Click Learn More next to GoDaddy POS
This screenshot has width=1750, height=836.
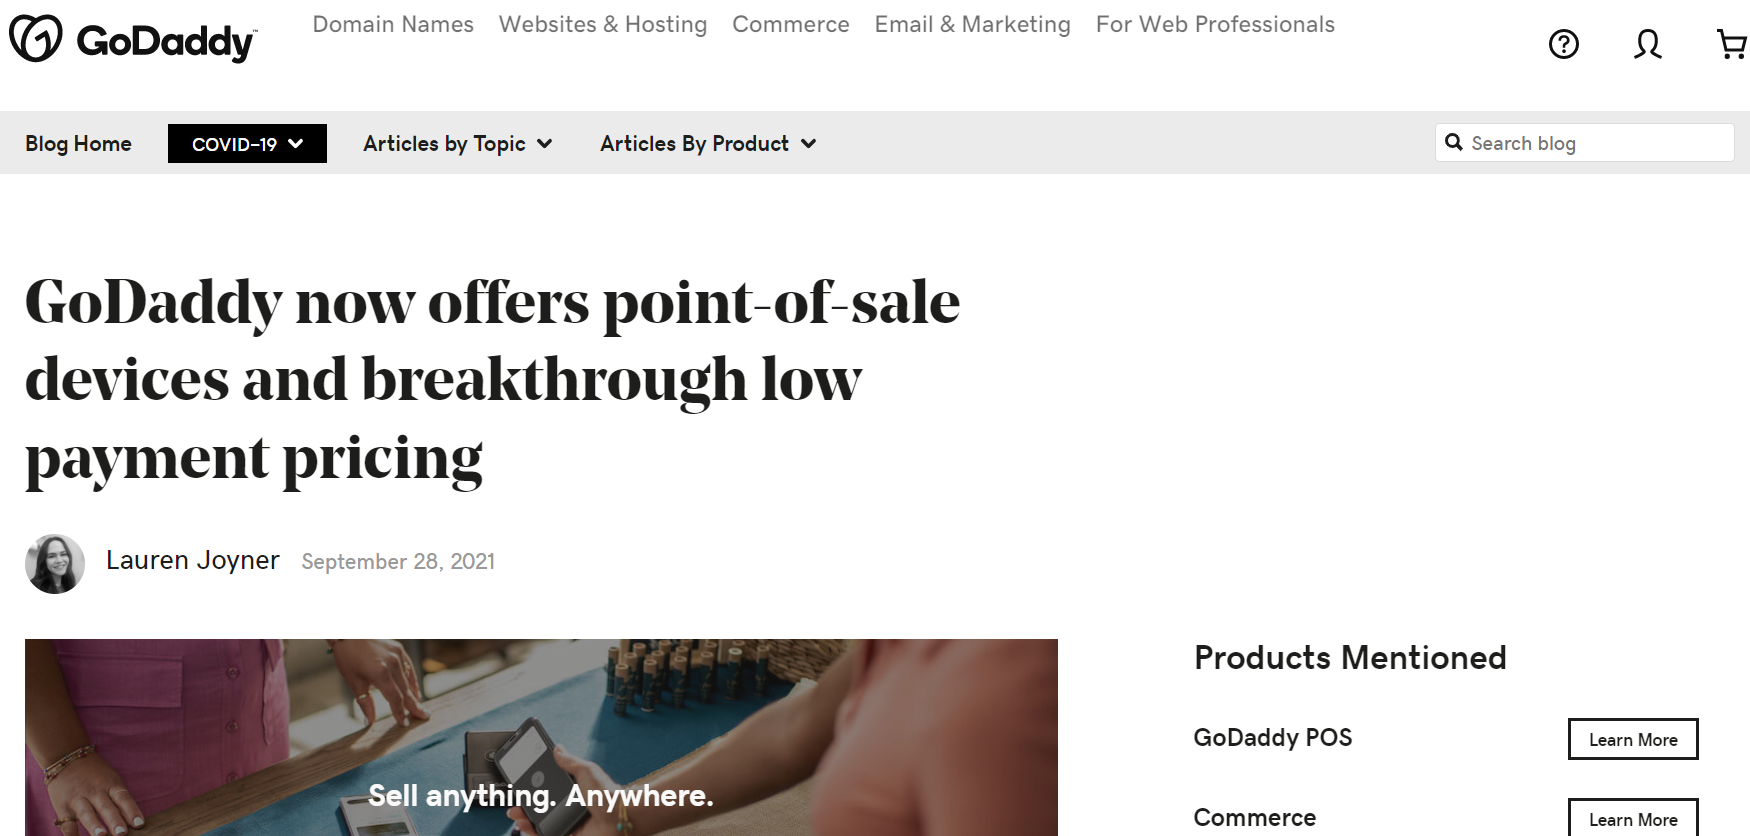tap(1632, 739)
